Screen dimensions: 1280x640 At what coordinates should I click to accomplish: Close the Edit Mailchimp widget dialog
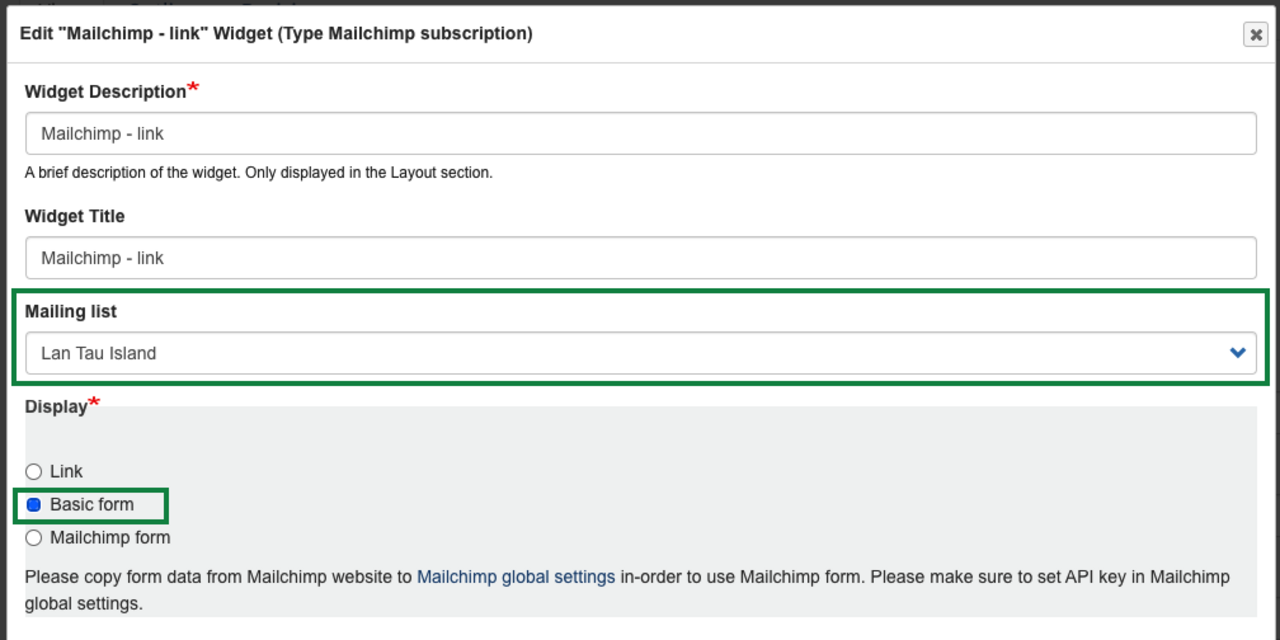(x=1255, y=34)
